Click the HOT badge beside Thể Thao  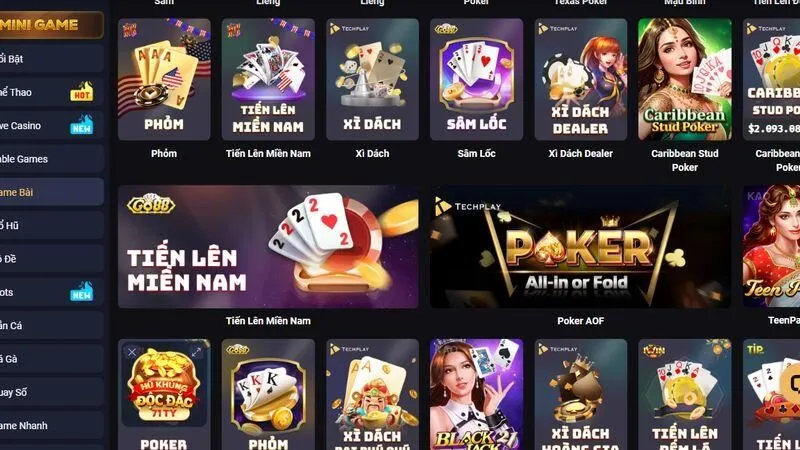pyautogui.click(x=82, y=92)
